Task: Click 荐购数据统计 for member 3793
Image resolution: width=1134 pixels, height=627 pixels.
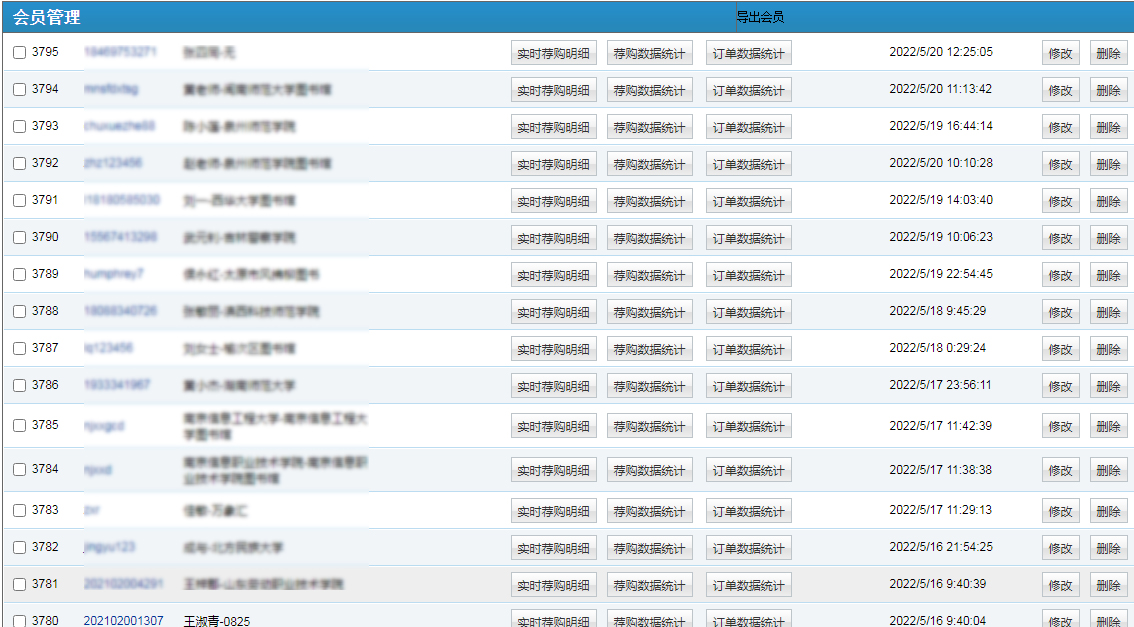Action: click(649, 127)
